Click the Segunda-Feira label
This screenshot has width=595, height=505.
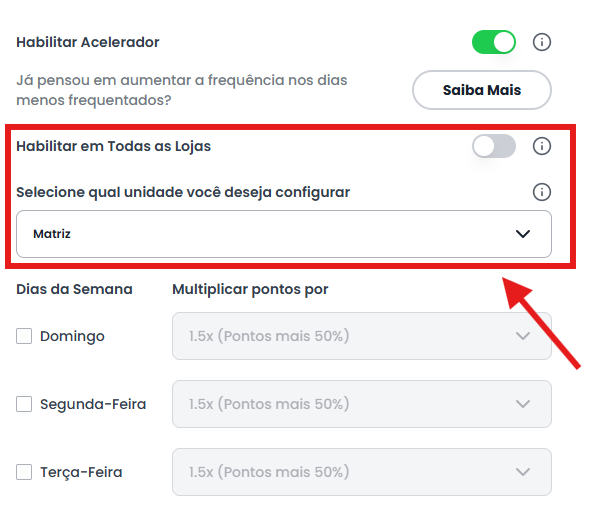pos(93,404)
